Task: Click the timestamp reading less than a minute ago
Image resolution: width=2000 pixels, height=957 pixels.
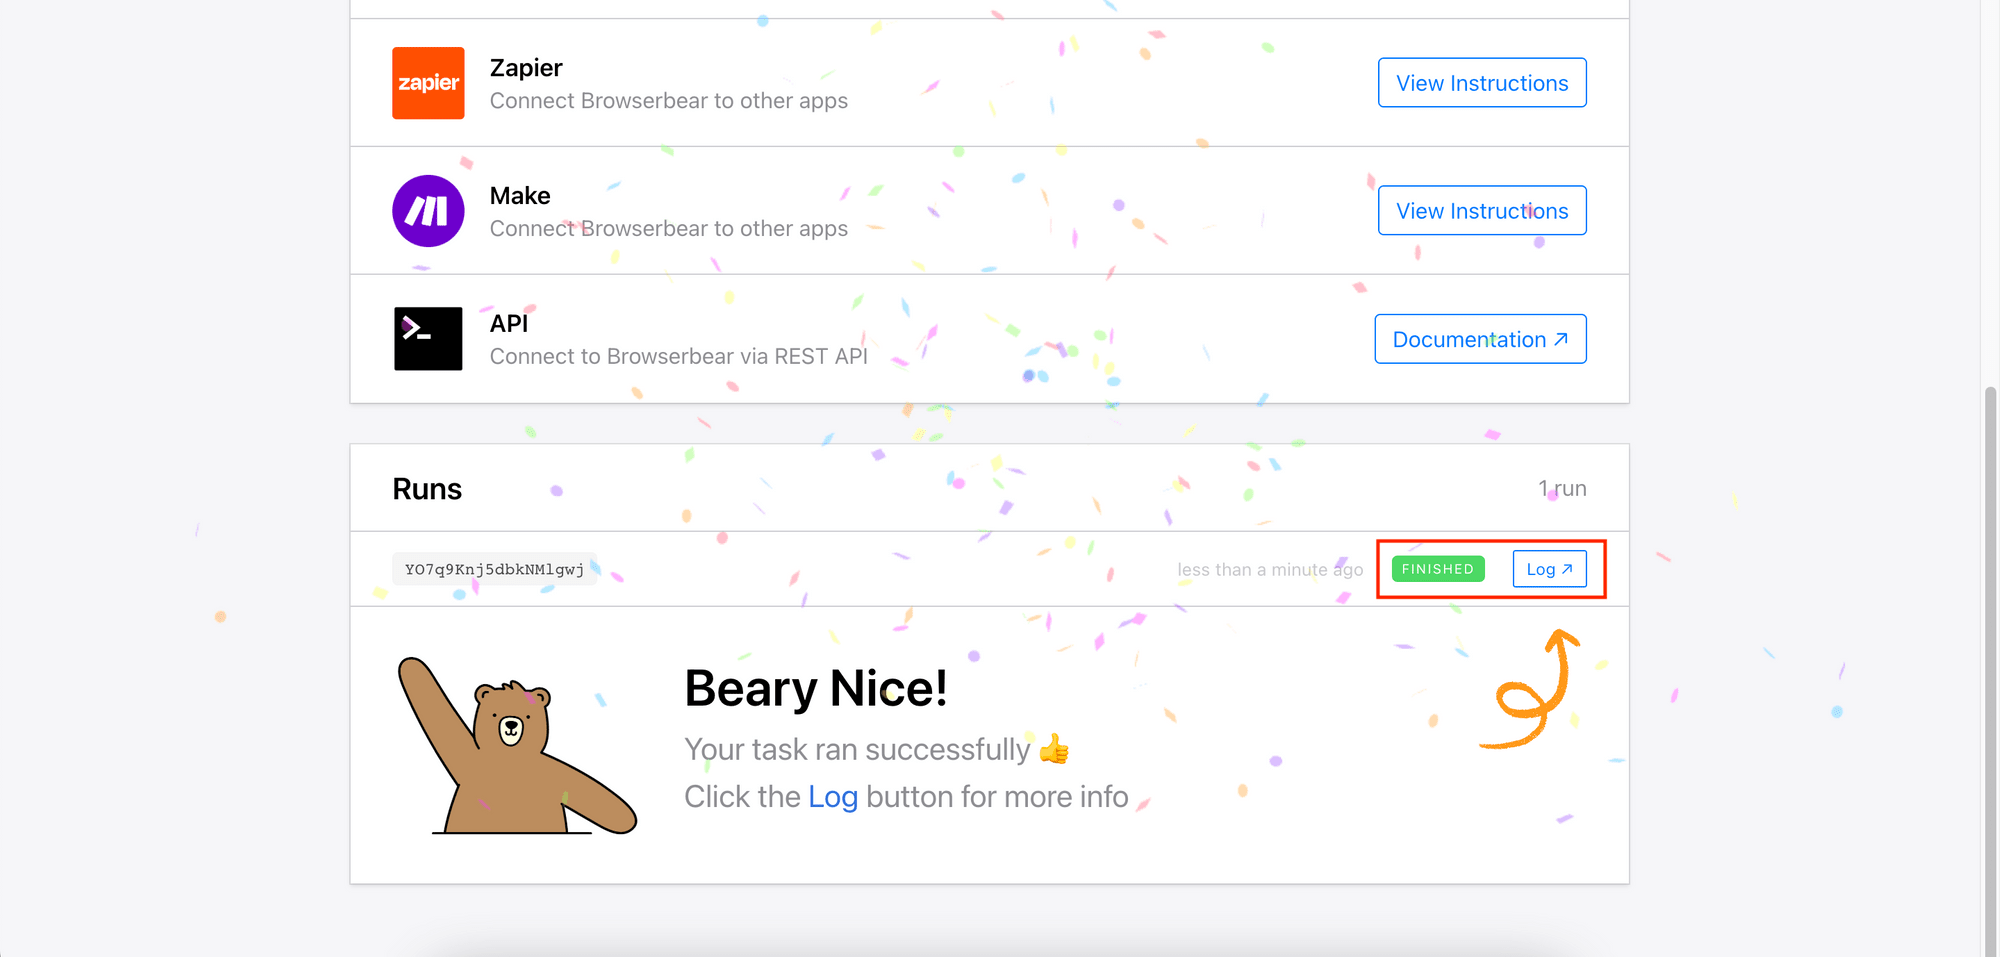Action: (x=1270, y=568)
